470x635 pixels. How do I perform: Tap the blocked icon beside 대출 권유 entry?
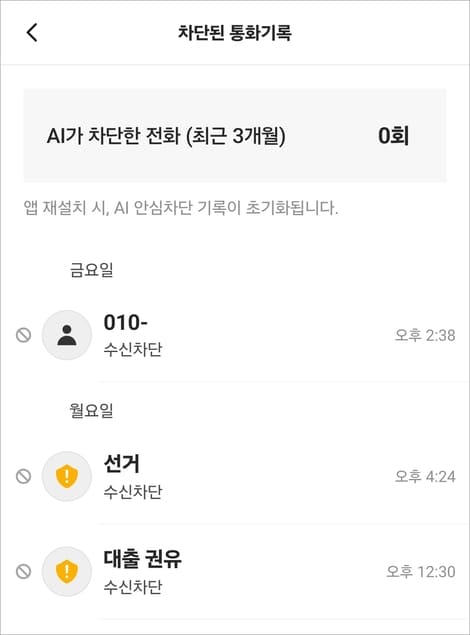(x=23, y=571)
